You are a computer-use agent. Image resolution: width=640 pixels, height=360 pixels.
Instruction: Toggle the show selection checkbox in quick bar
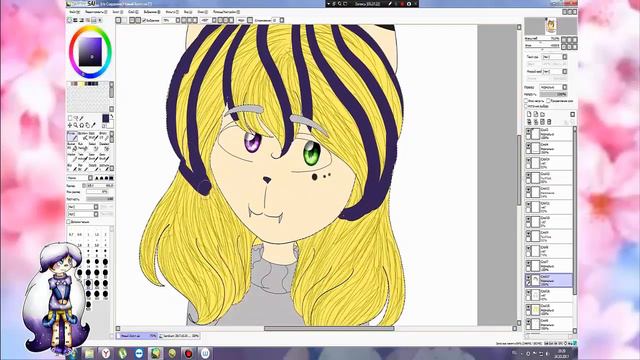[144, 20]
